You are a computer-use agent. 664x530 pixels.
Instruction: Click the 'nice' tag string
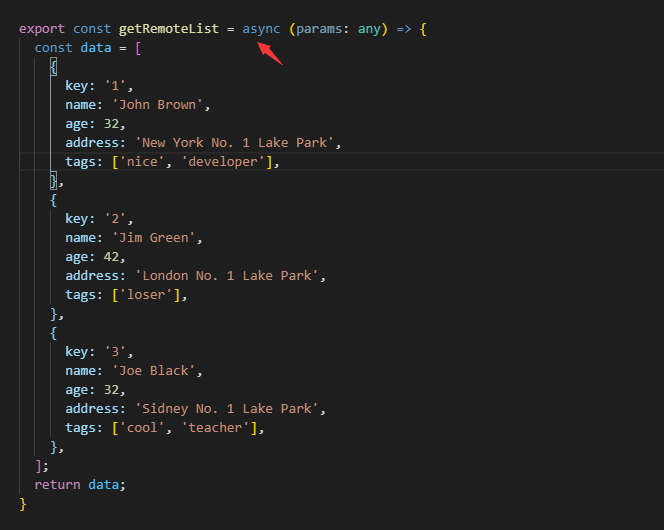(142, 162)
